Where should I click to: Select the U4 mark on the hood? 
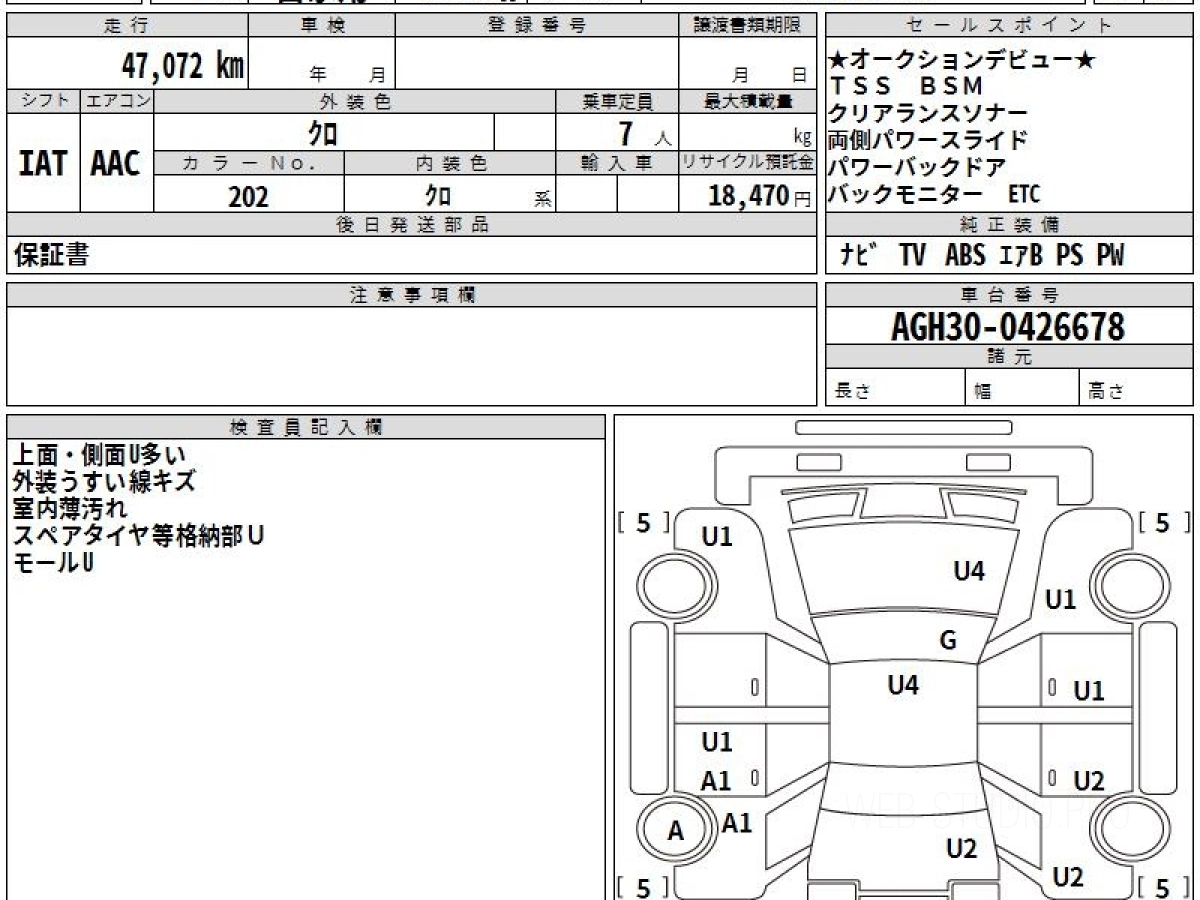click(x=969, y=571)
